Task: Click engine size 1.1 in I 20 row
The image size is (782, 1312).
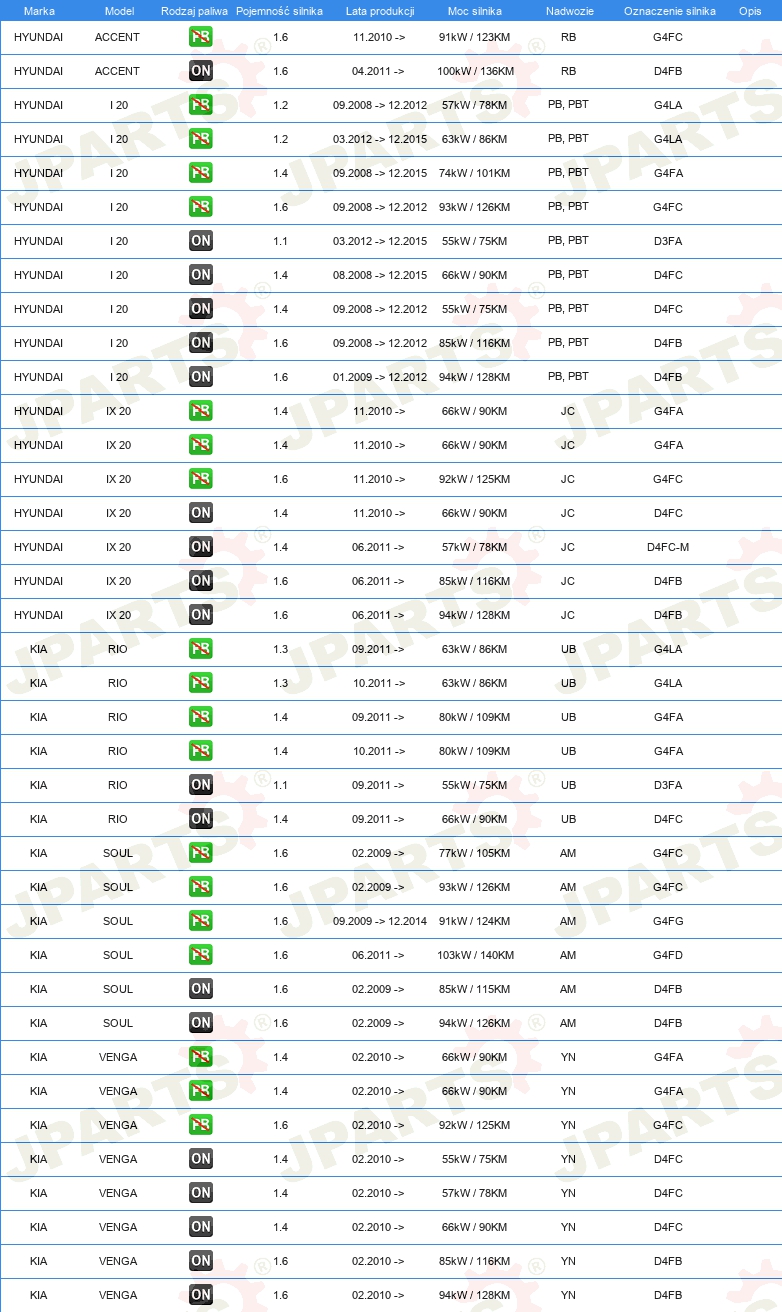Action: point(280,241)
